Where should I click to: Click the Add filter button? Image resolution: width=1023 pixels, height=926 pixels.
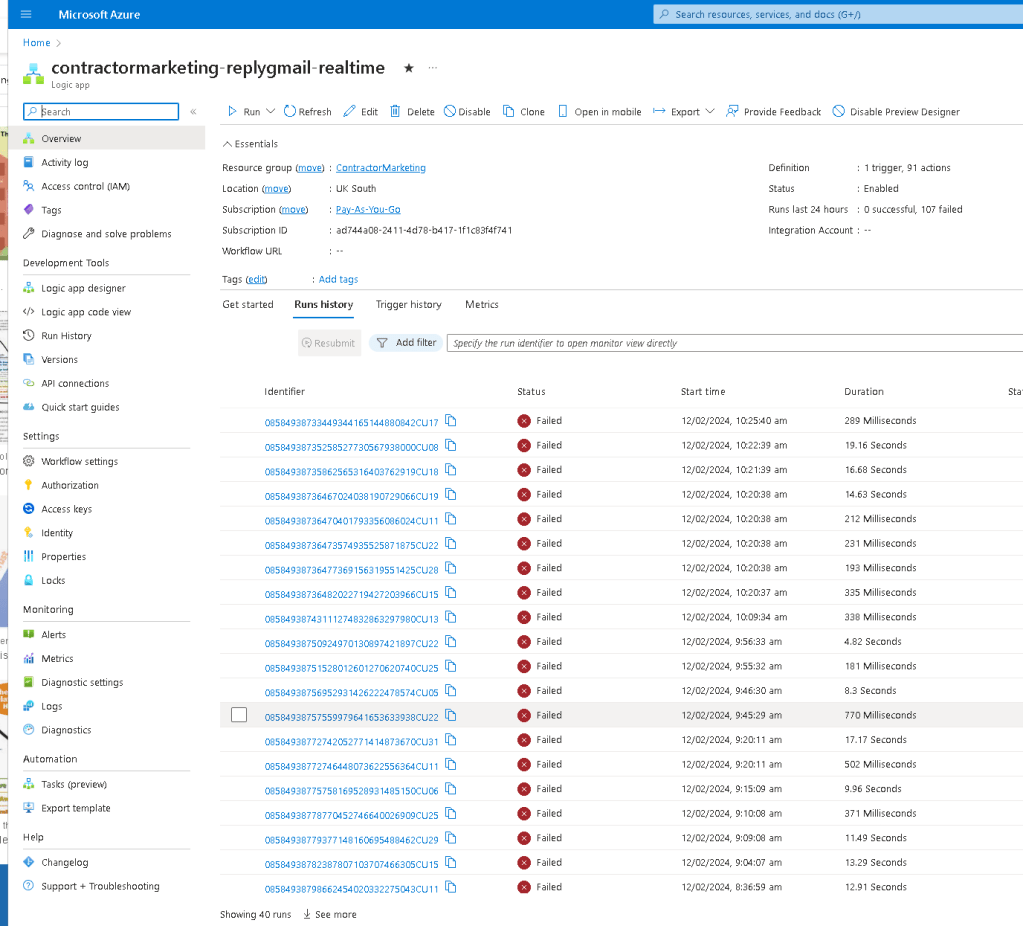coord(406,343)
